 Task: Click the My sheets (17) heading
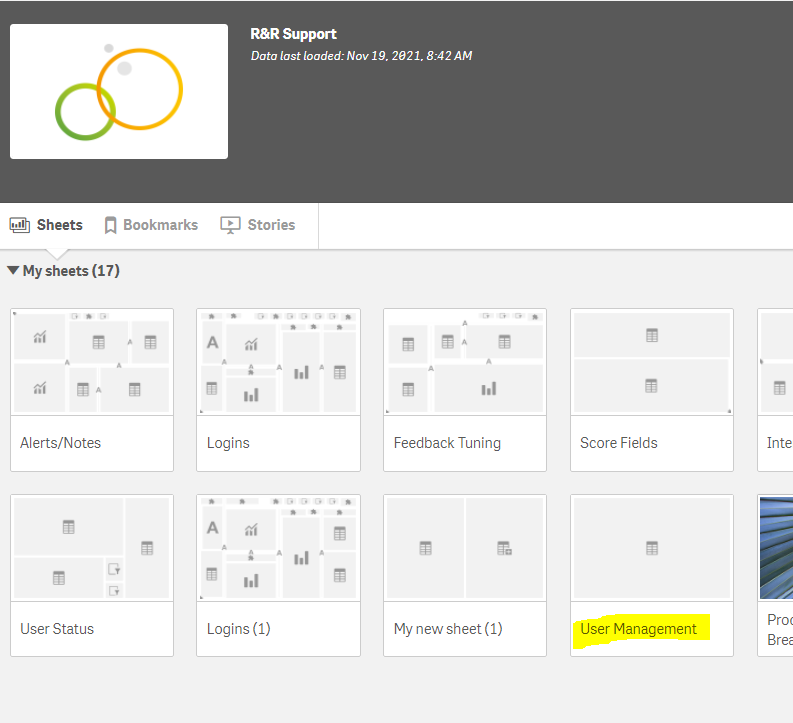click(71, 271)
